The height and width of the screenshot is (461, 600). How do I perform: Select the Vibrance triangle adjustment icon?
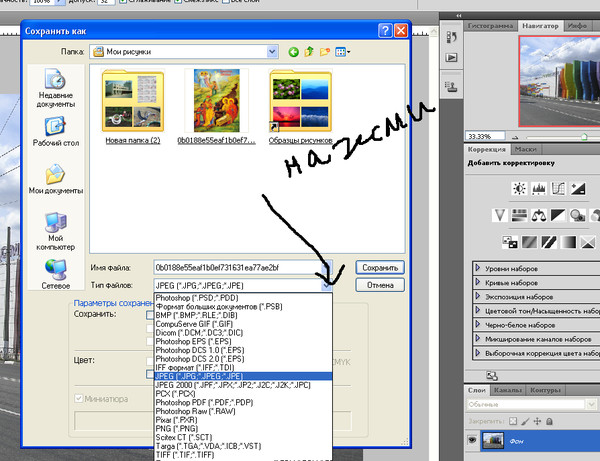coord(500,215)
